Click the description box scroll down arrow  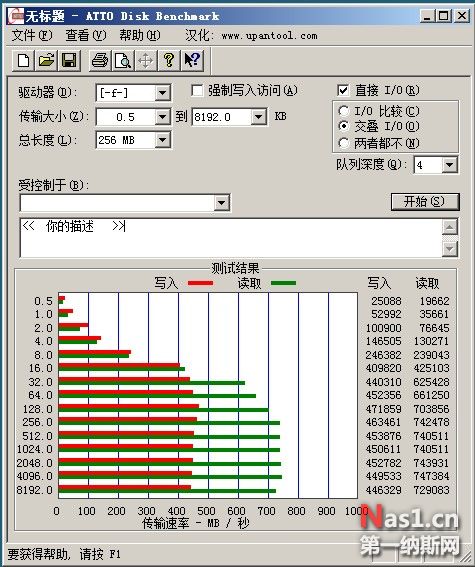tap(450, 249)
